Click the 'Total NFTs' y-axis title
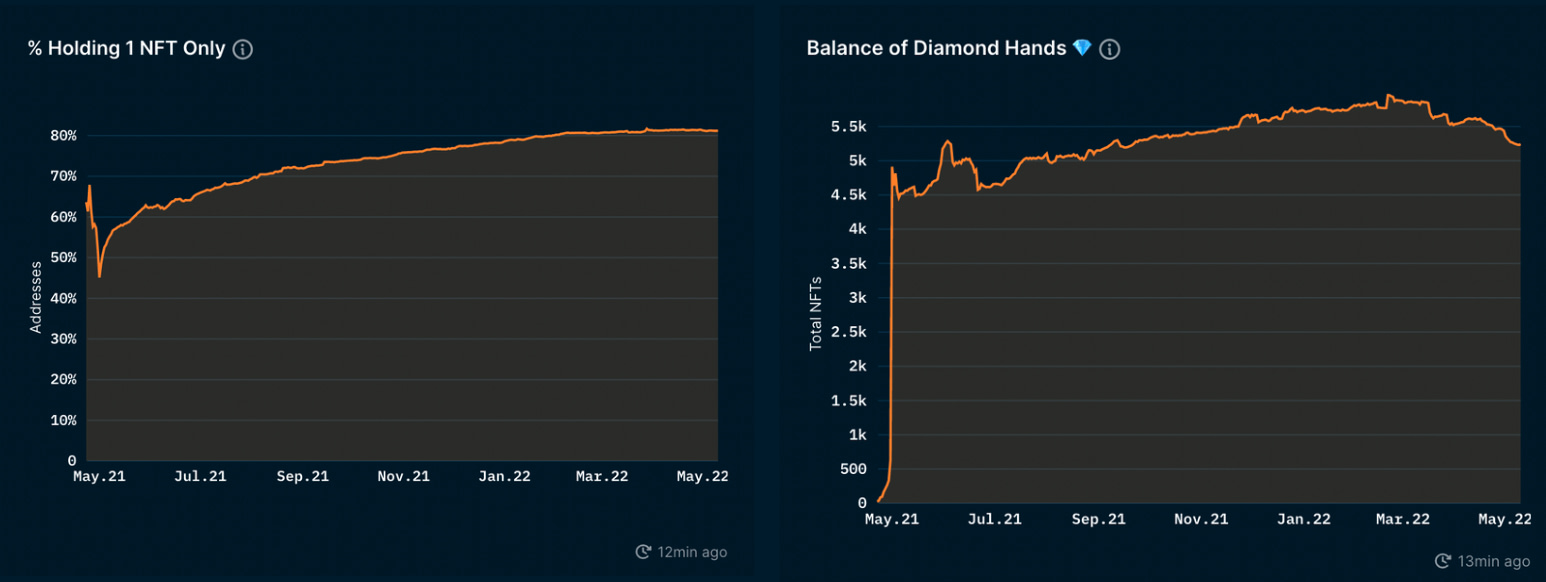The image size is (1546, 582). [815, 313]
